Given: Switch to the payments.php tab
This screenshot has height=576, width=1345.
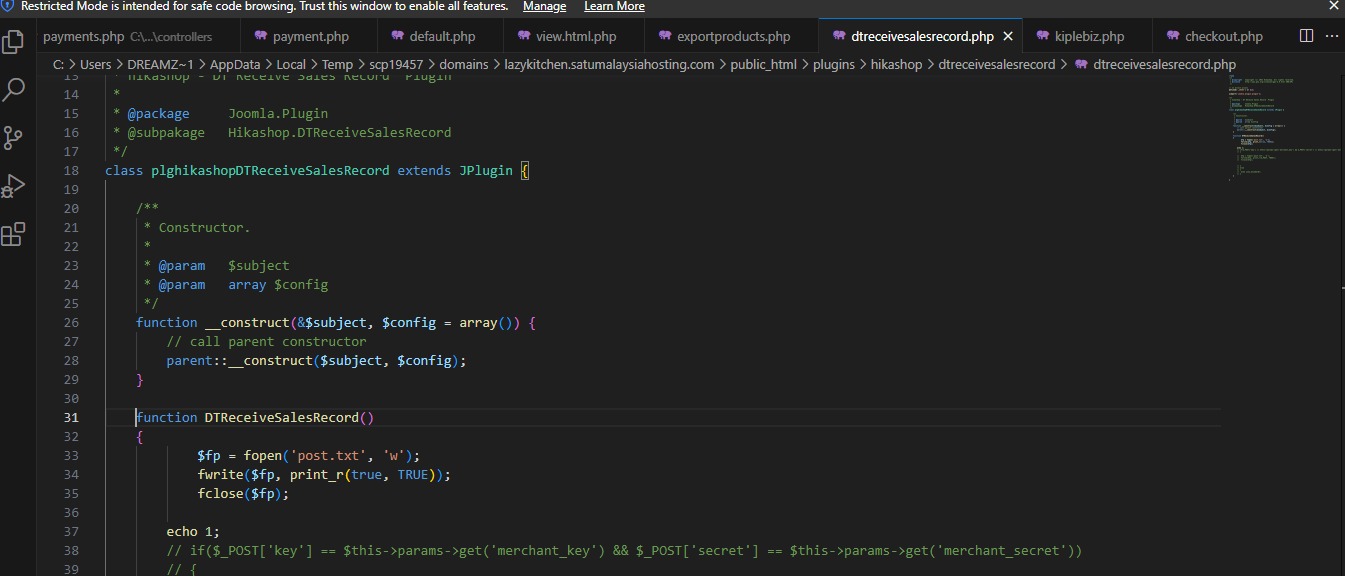Looking at the screenshot, I should 84,36.
